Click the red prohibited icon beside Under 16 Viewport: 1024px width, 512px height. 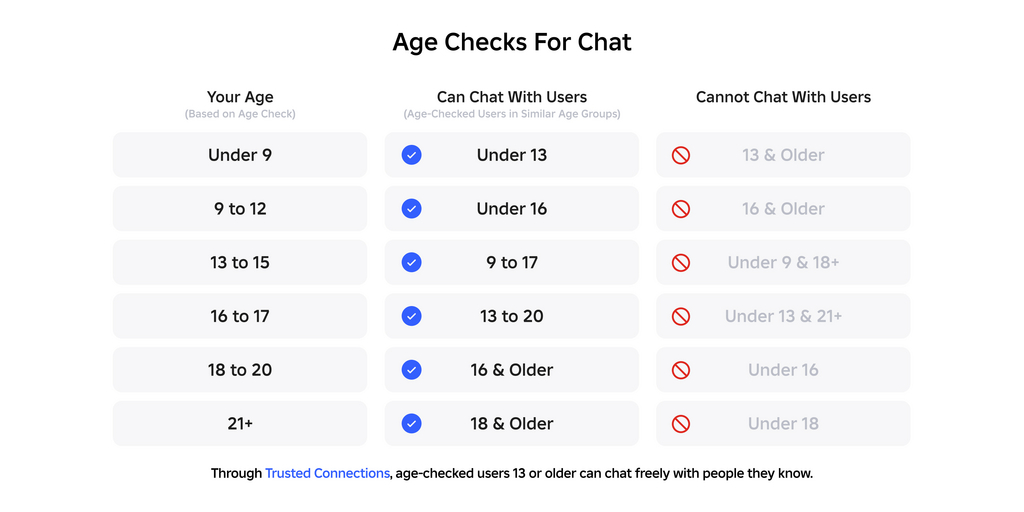point(681,370)
